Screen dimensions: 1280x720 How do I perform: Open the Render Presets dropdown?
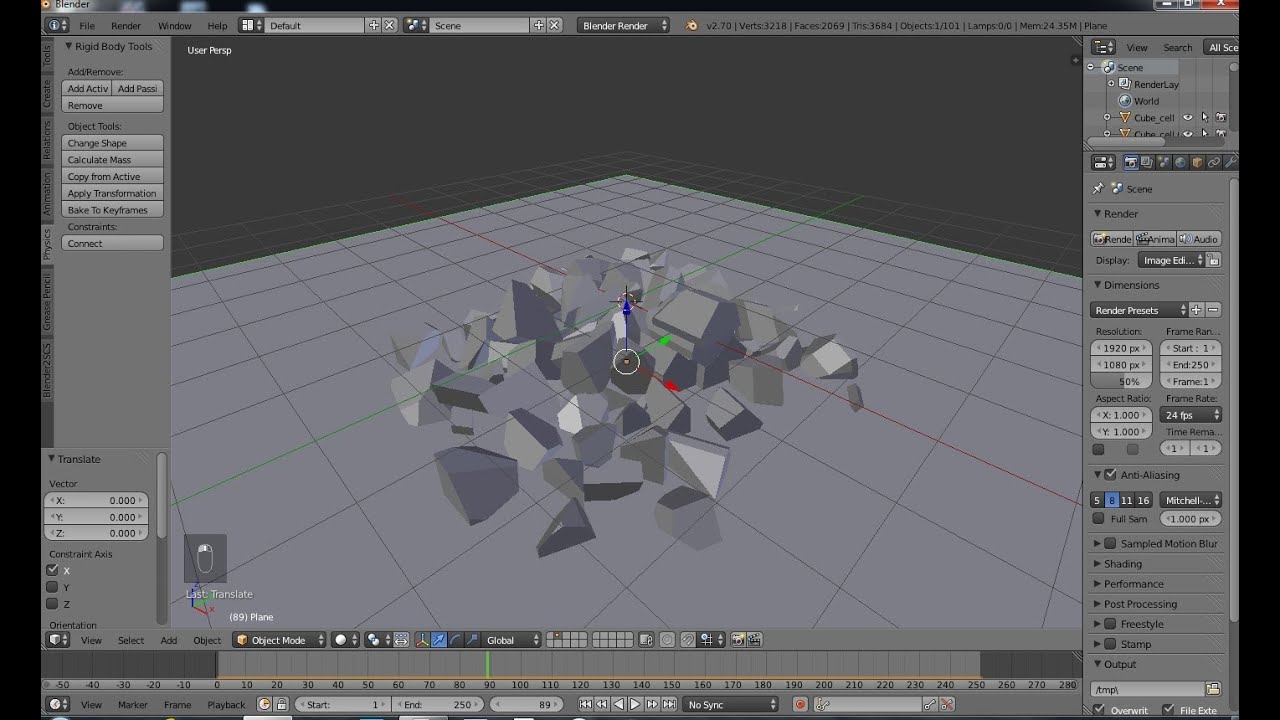click(1139, 310)
